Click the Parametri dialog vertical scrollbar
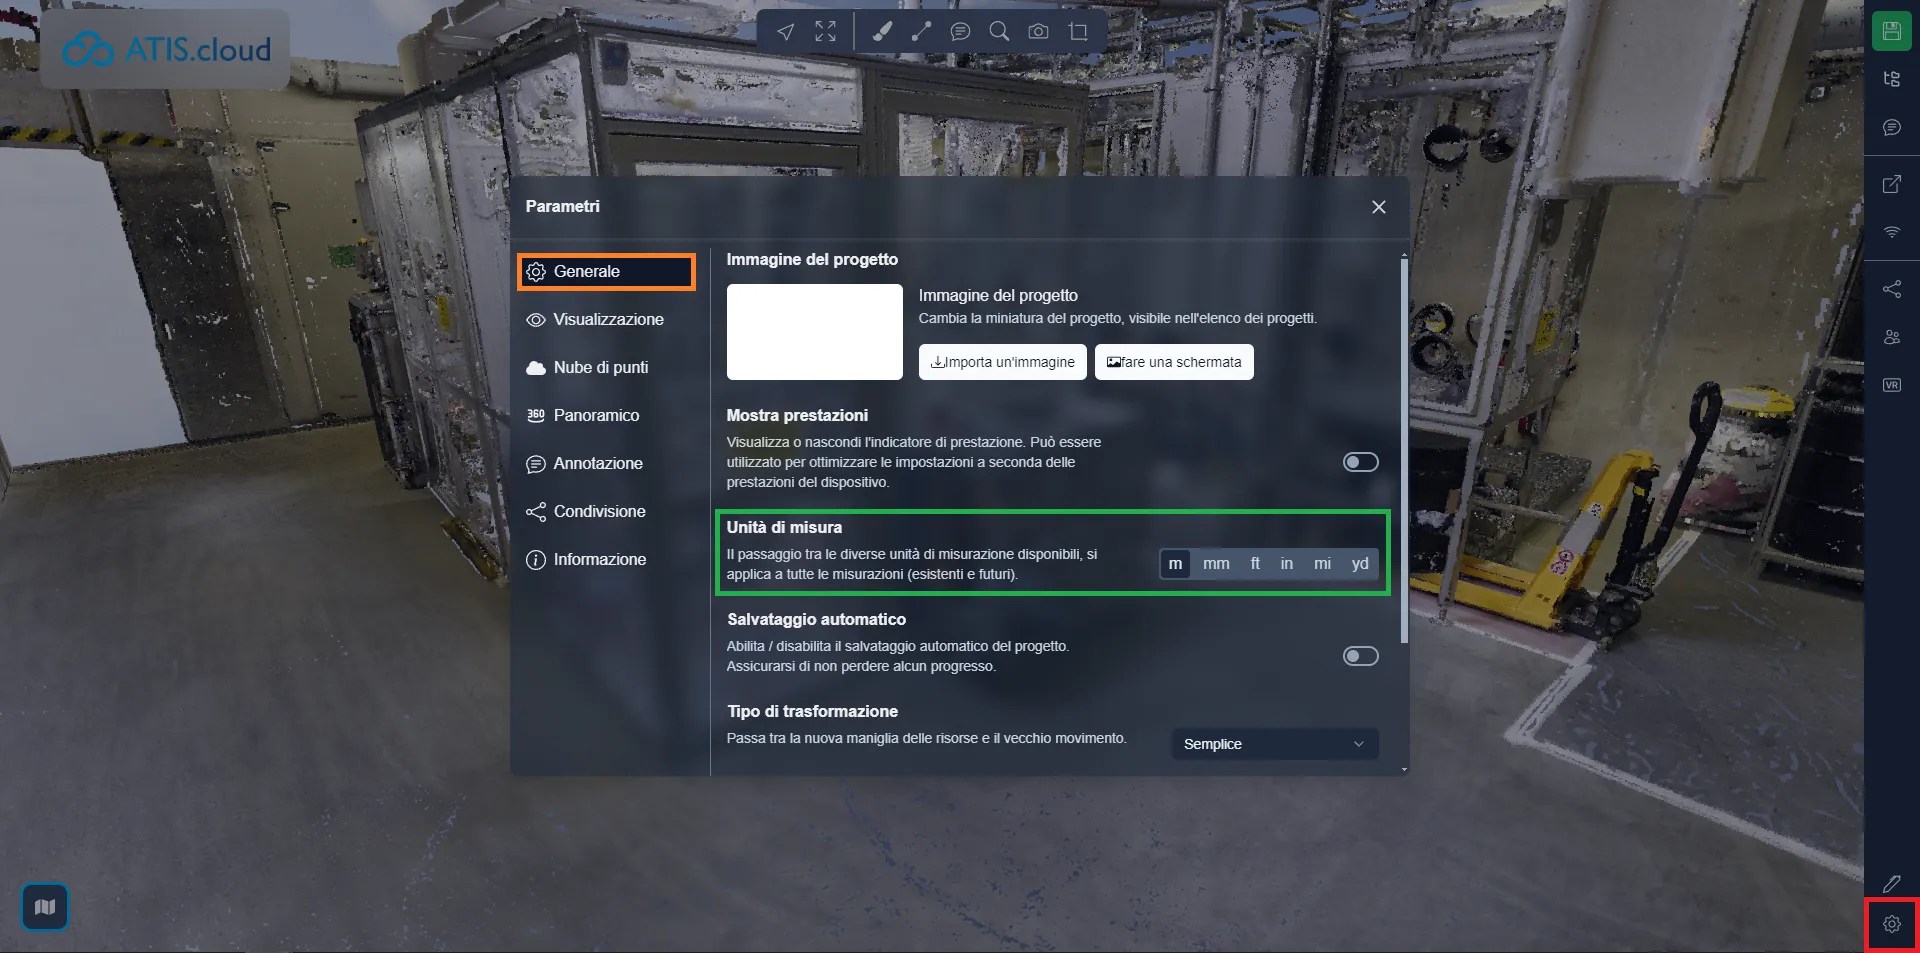Screen dimensions: 1920x953 click(x=1404, y=450)
